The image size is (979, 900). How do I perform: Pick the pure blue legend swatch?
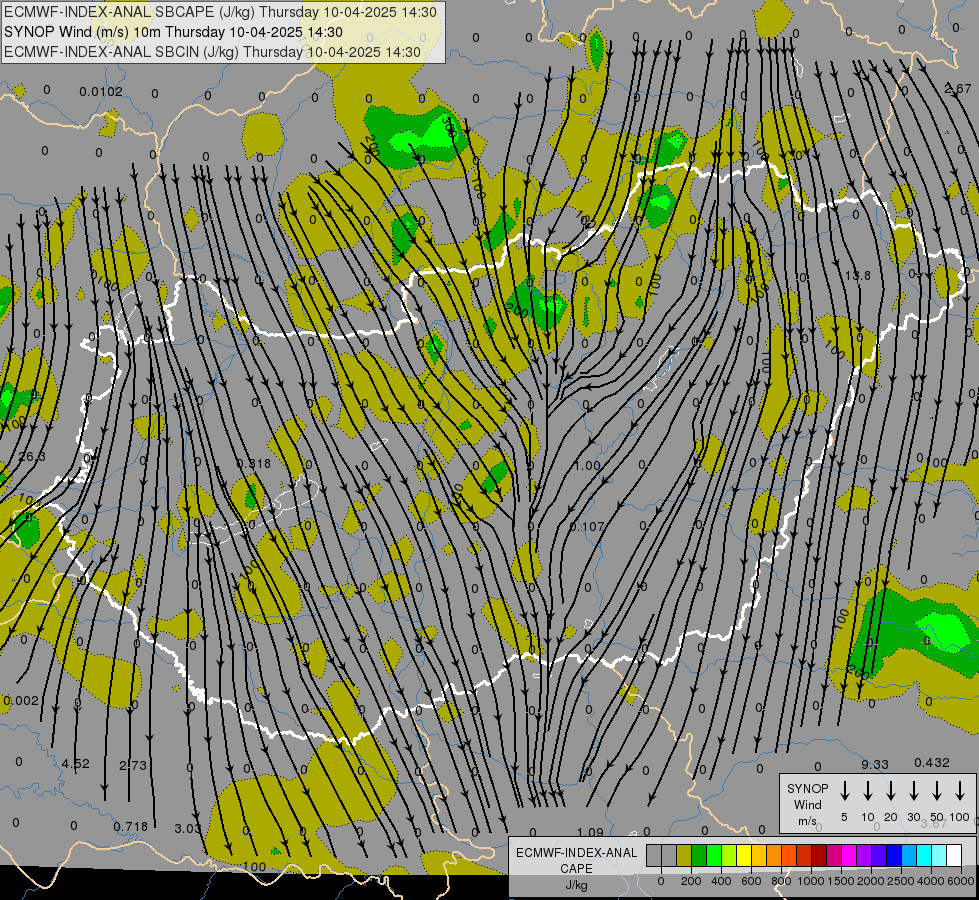coord(893,855)
